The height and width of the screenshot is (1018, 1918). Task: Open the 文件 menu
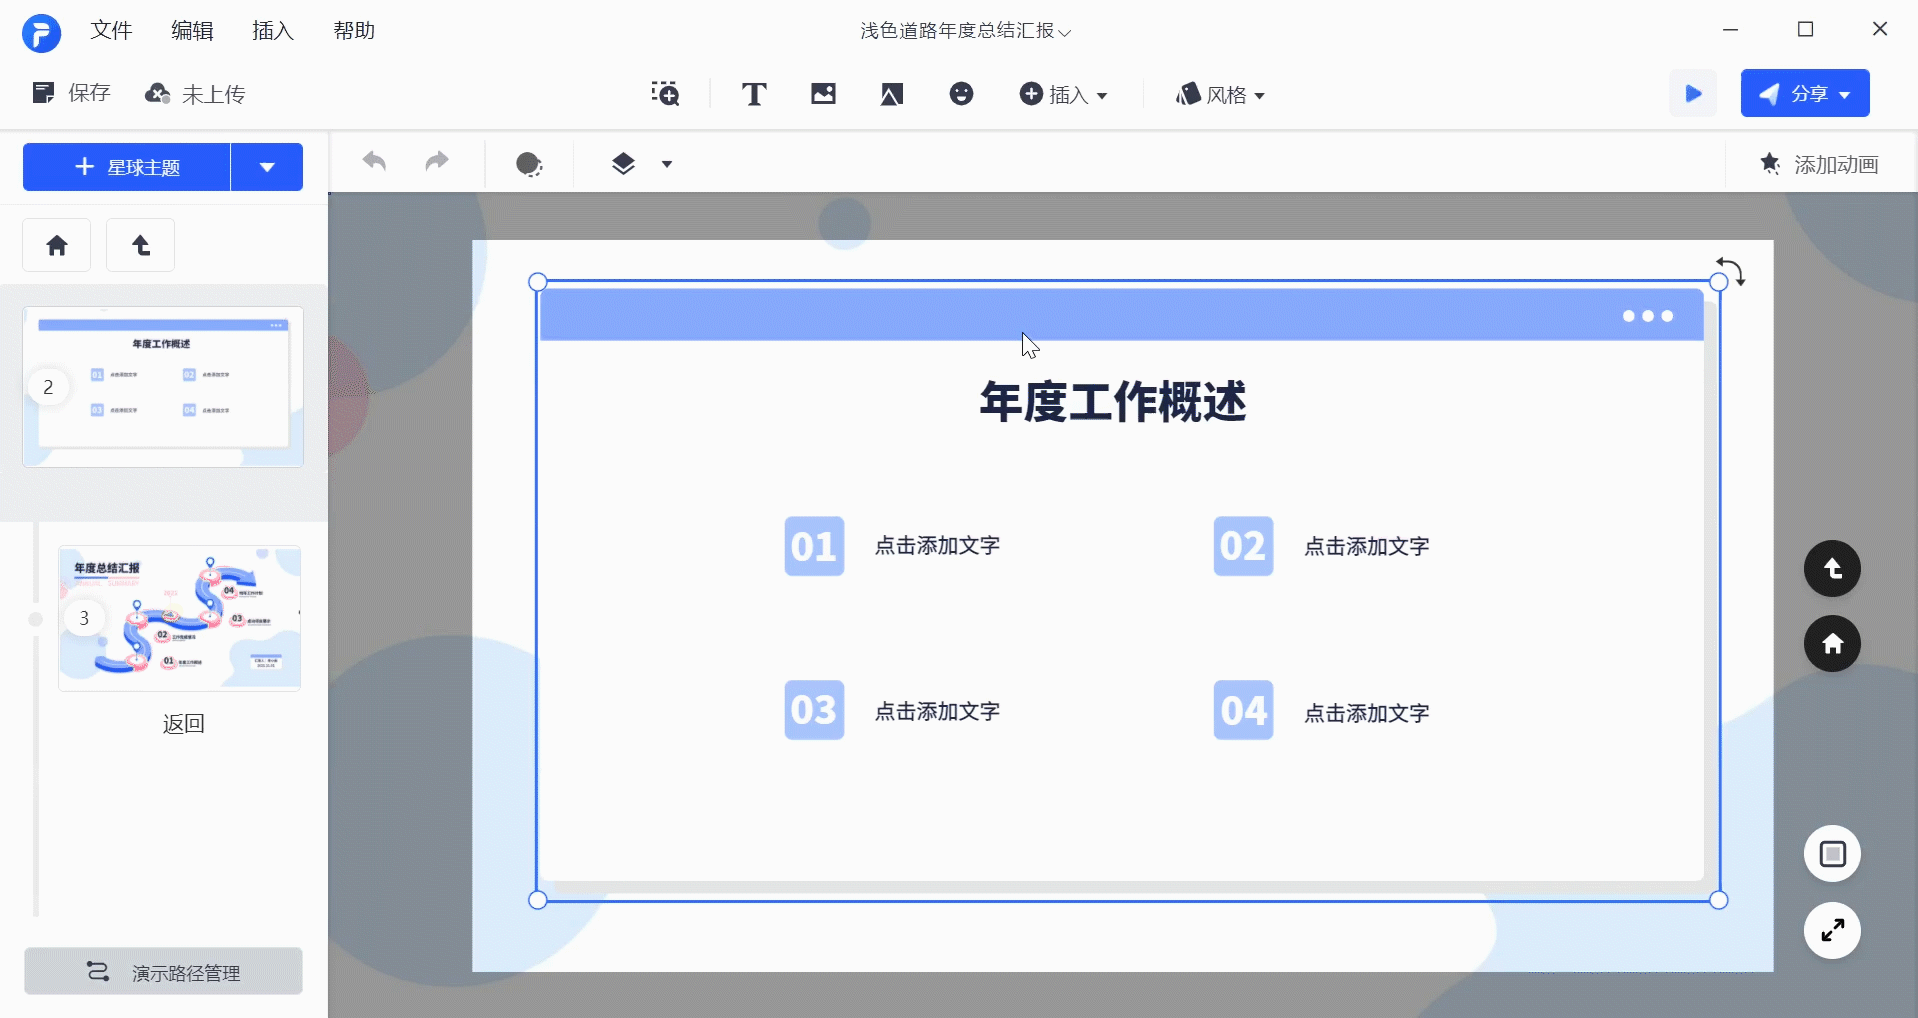(x=111, y=31)
